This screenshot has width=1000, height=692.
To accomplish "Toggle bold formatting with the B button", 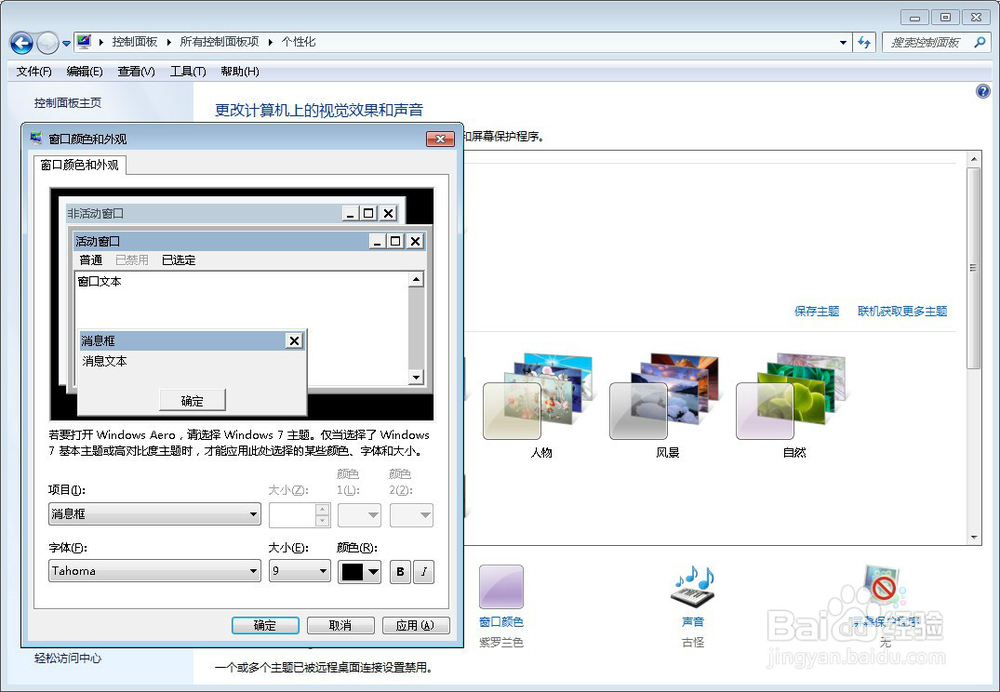I will pyautogui.click(x=399, y=571).
